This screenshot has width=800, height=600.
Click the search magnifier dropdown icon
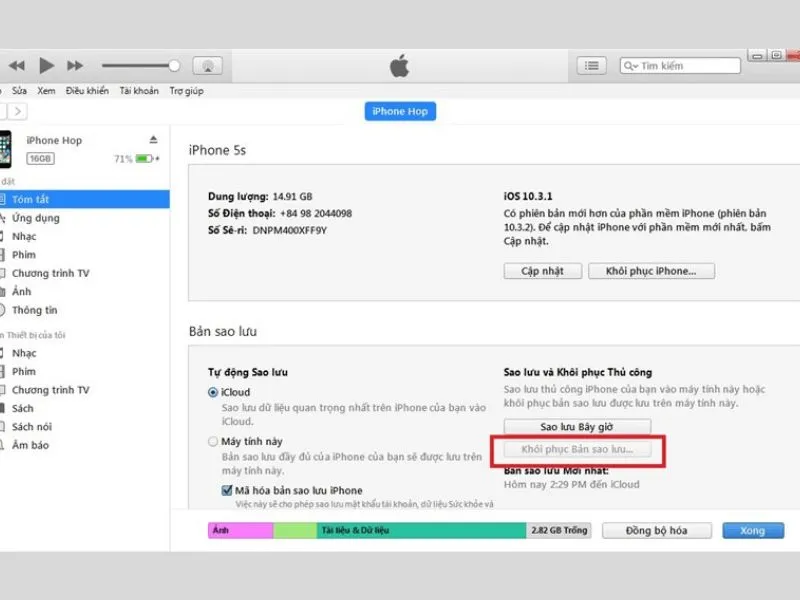pyautogui.click(x=631, y=66)
